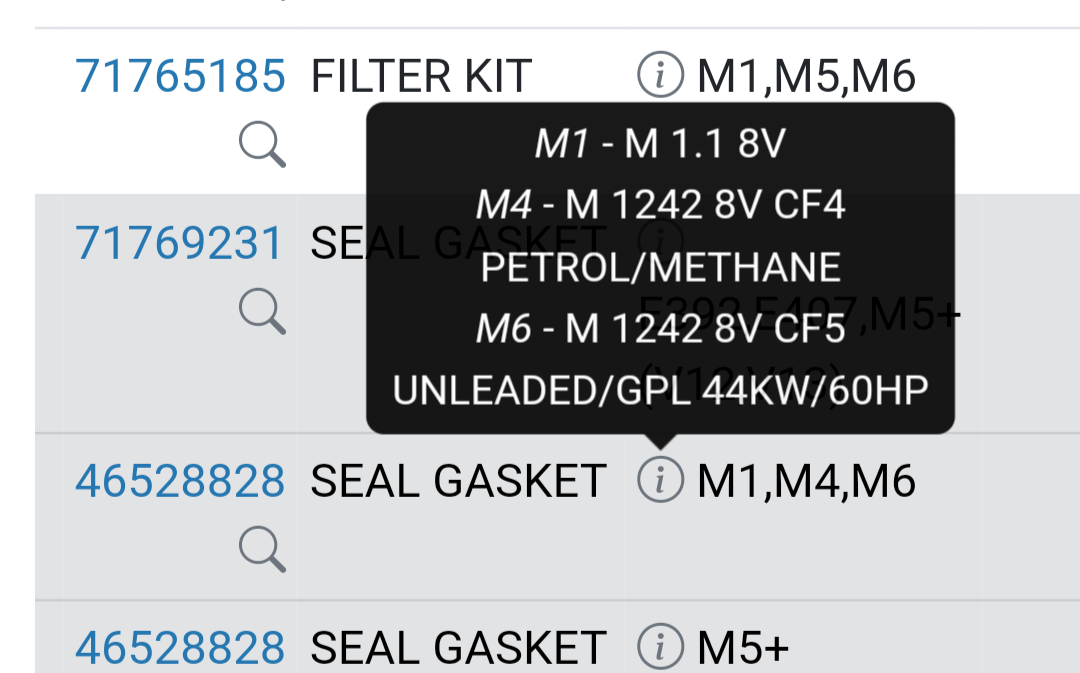Click SEAL GASKET text beside 71769231

click(458, 243)
